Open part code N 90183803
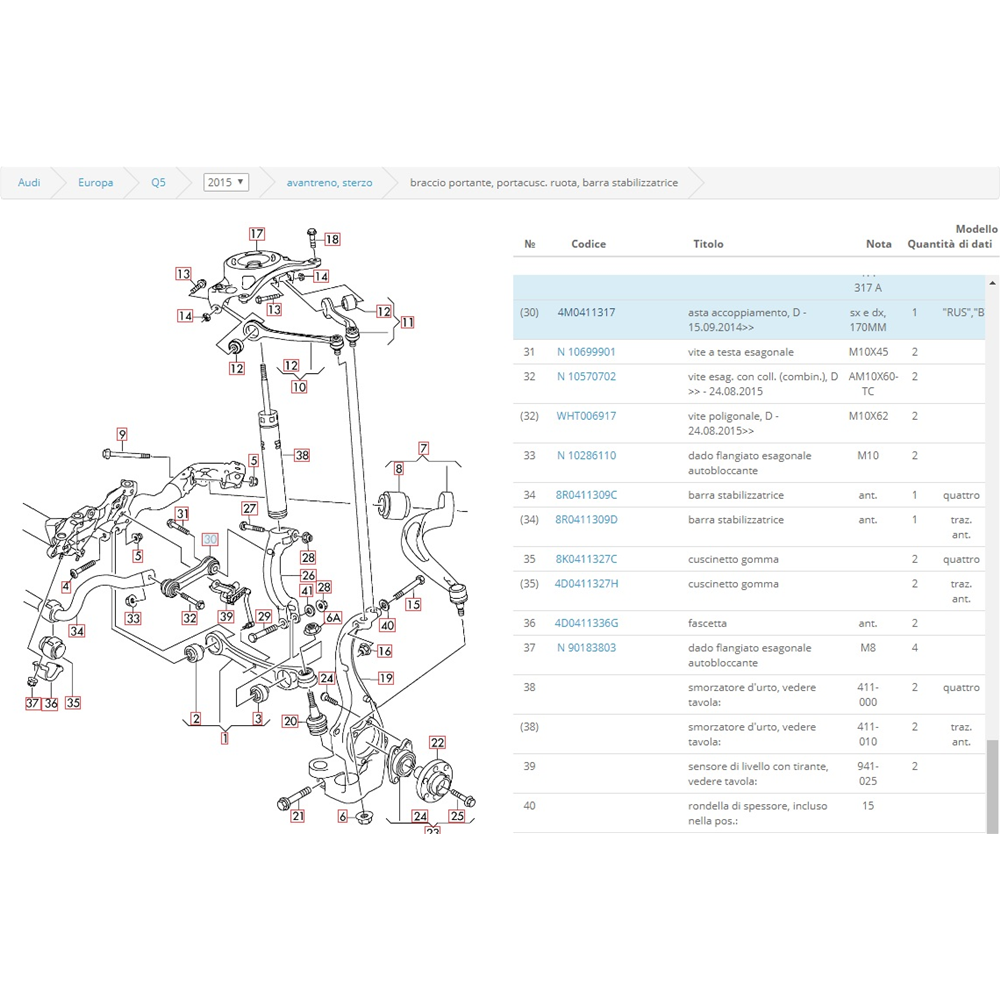Viewport: 1000px width, 1000px height. (586, 647)
